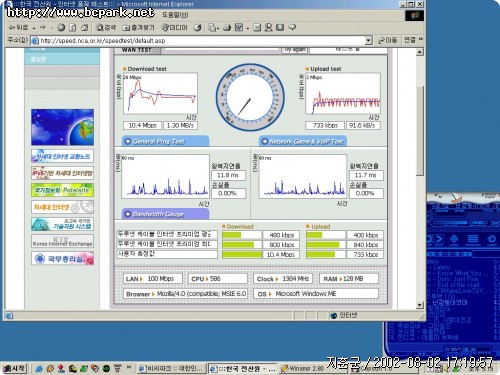Click the 11.7 ms round-trip delay value
Viewport: 500px width, 375px height.
click(x=366, y=175)
